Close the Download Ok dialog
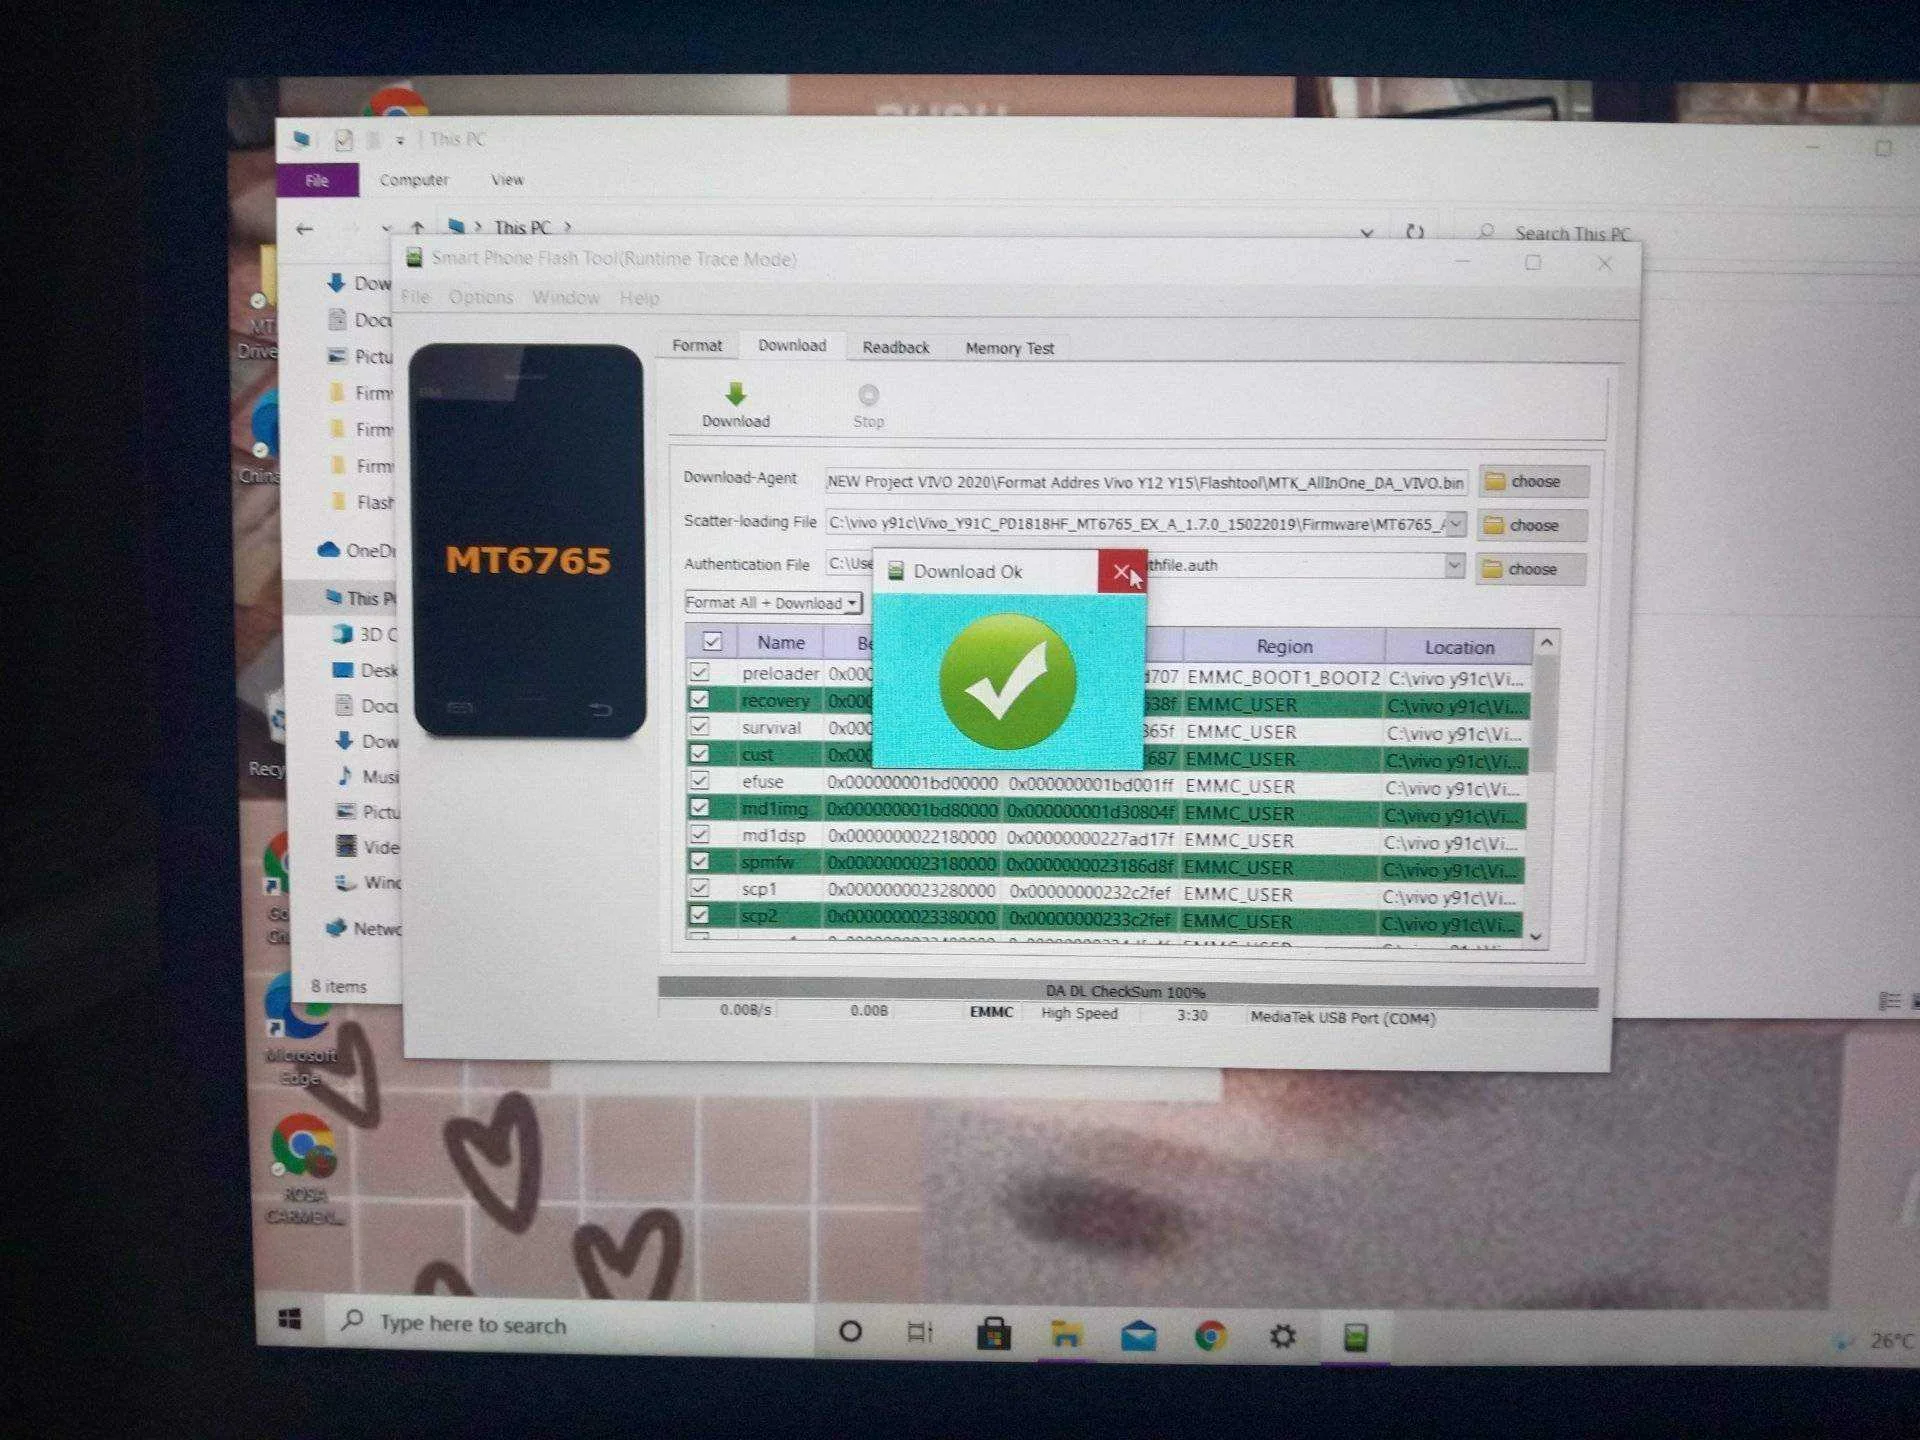 [x=1122, y=572]
